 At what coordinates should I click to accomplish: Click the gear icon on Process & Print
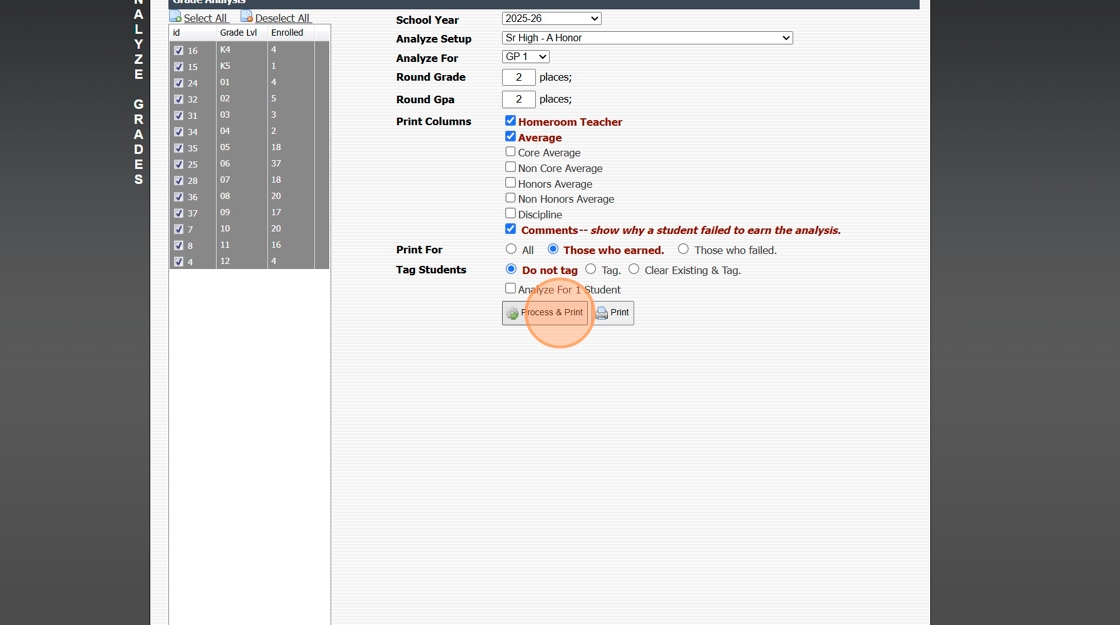point(512,313)
